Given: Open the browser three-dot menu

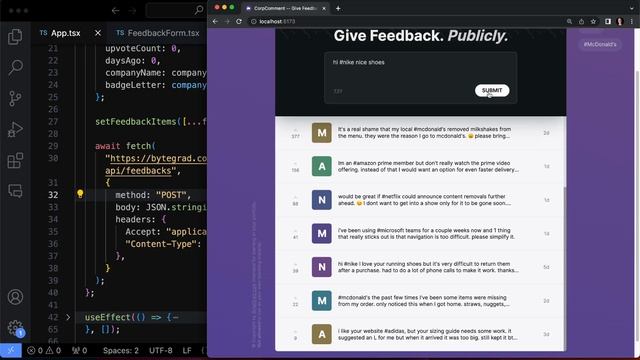Looking at the screenshot, I should (x=631, y=21).
